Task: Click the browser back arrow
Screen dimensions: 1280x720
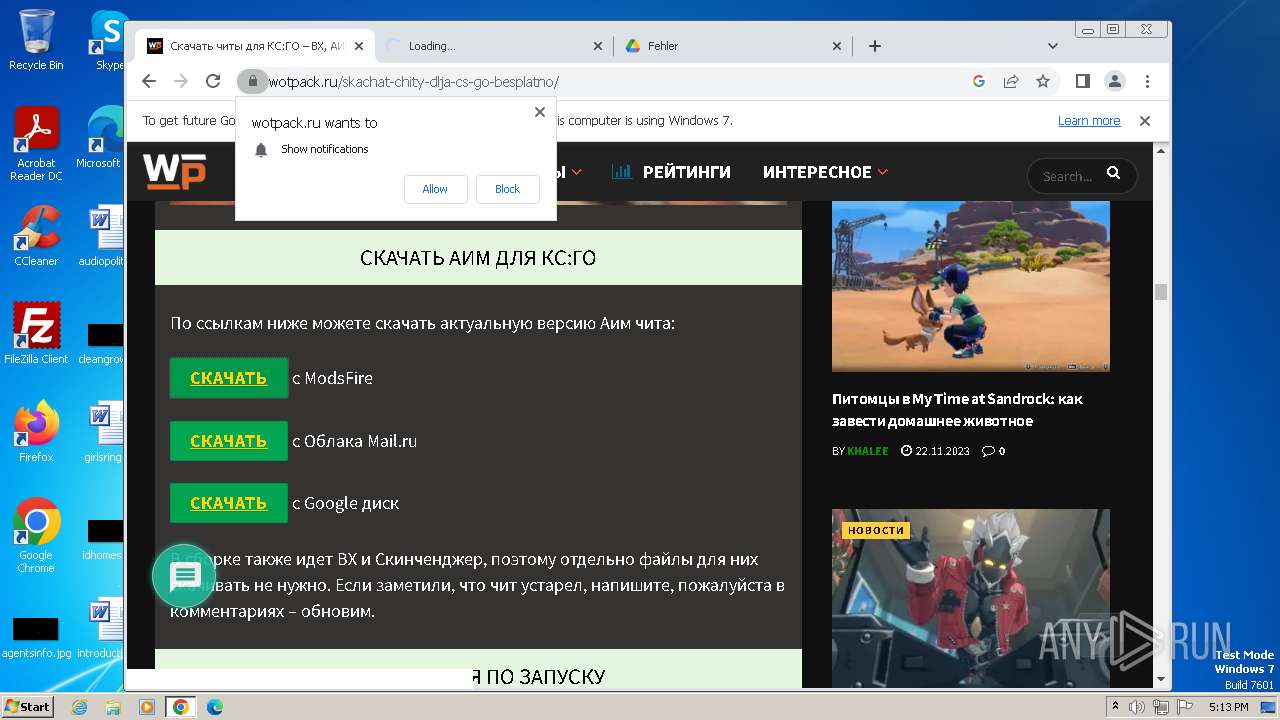Action: [149, 81]
